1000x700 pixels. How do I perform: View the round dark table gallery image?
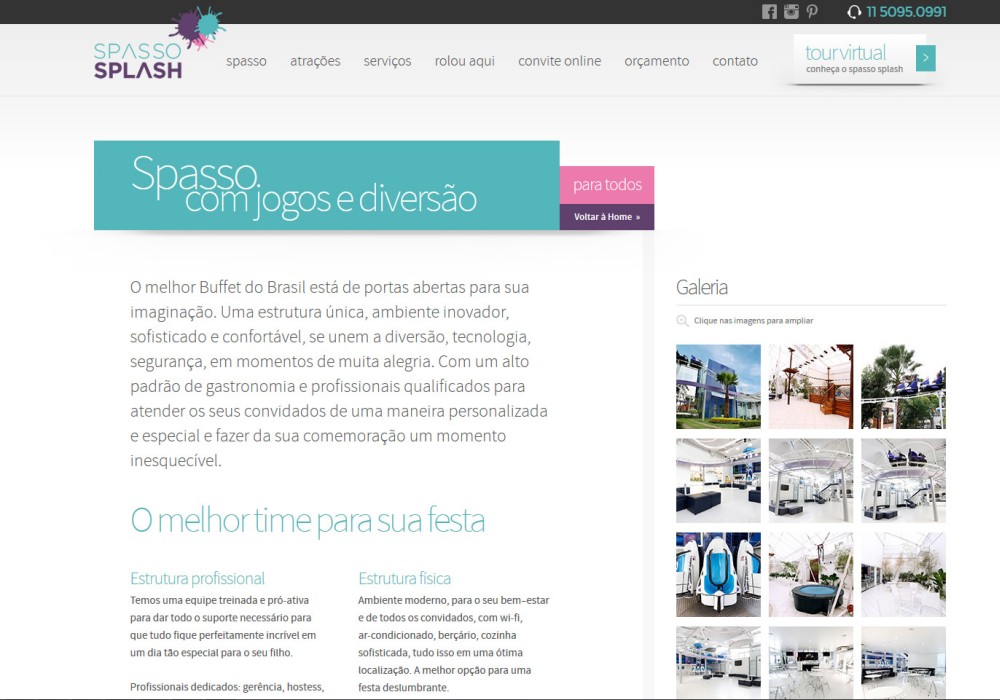[810, 574]
